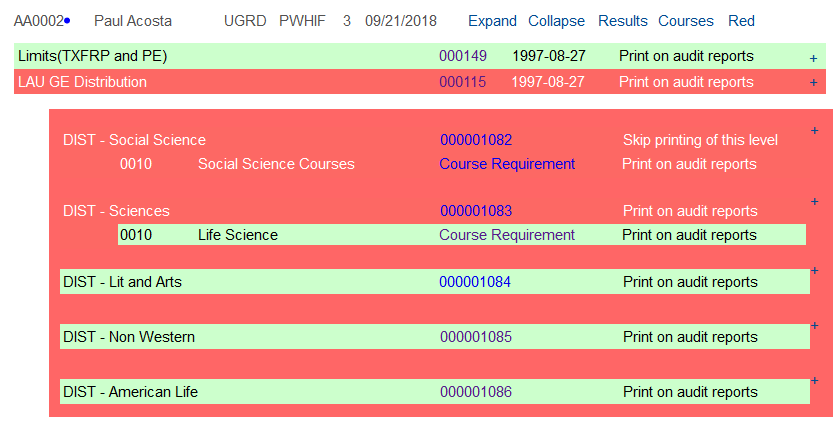This screenshot has height=422, width=840.
Task: Click plus icon beside DIST - Social Science
Action: pyautogui.click(x=814, y=130)
